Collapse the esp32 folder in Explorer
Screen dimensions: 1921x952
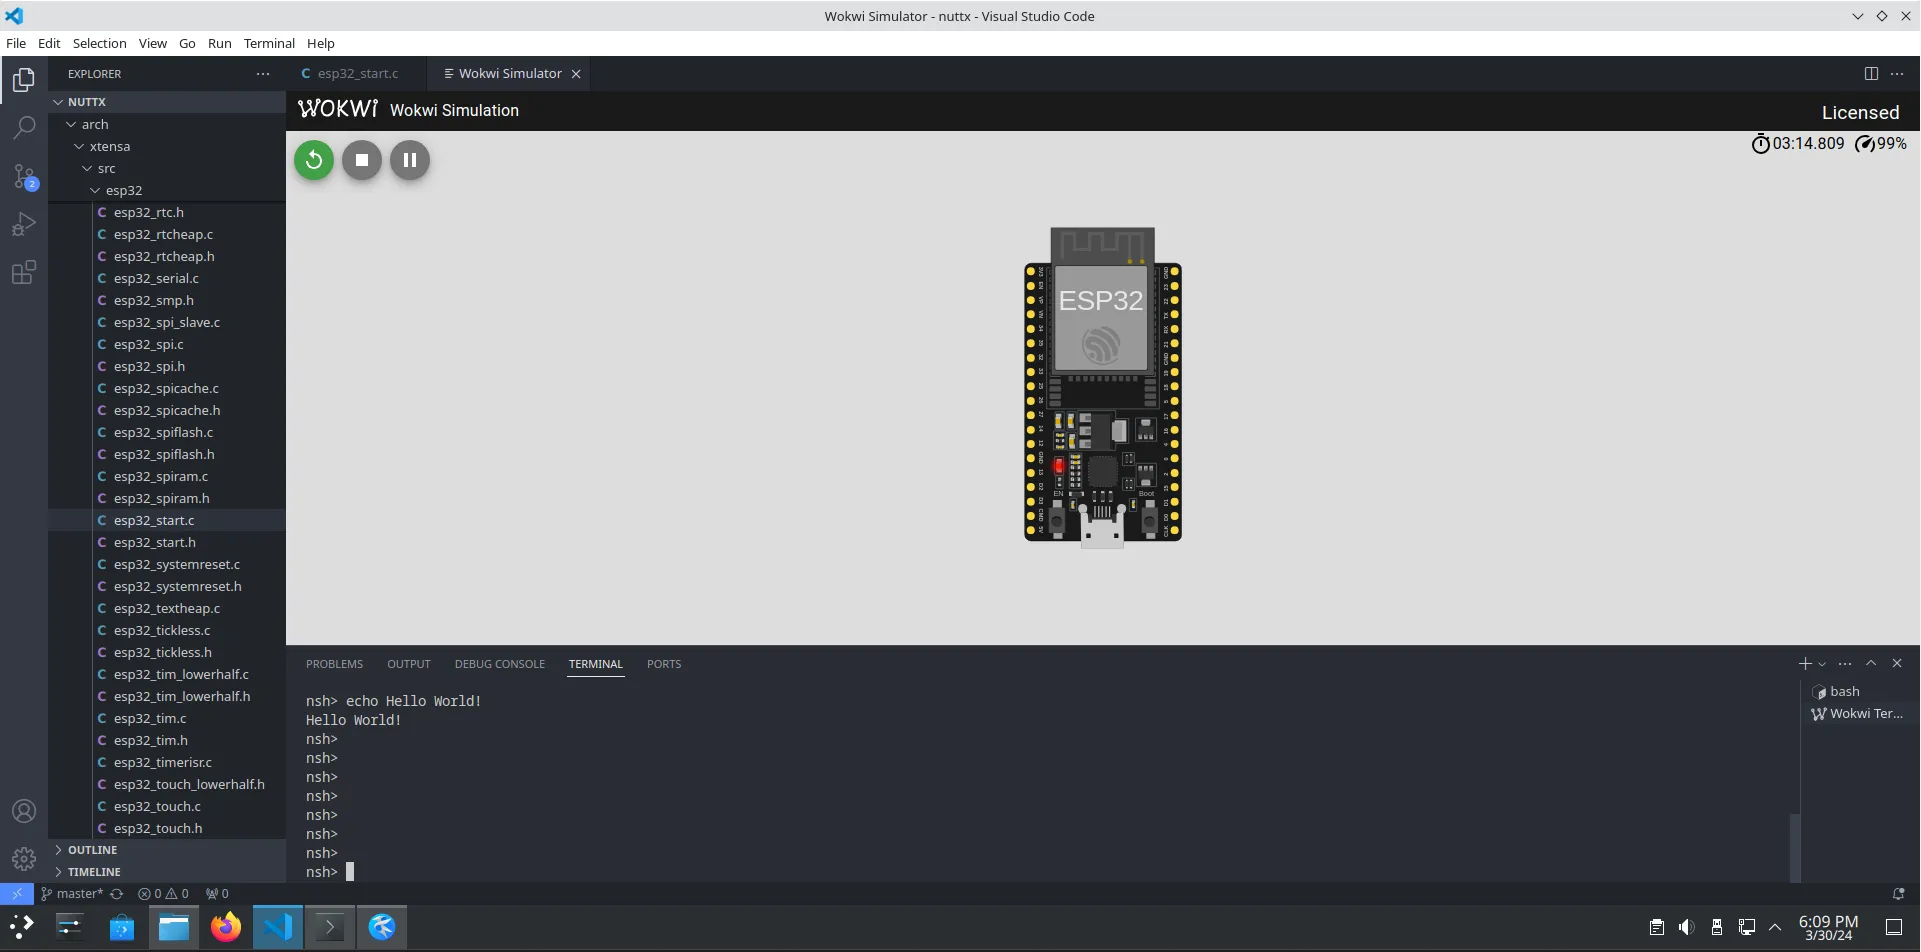click(96, 190)
